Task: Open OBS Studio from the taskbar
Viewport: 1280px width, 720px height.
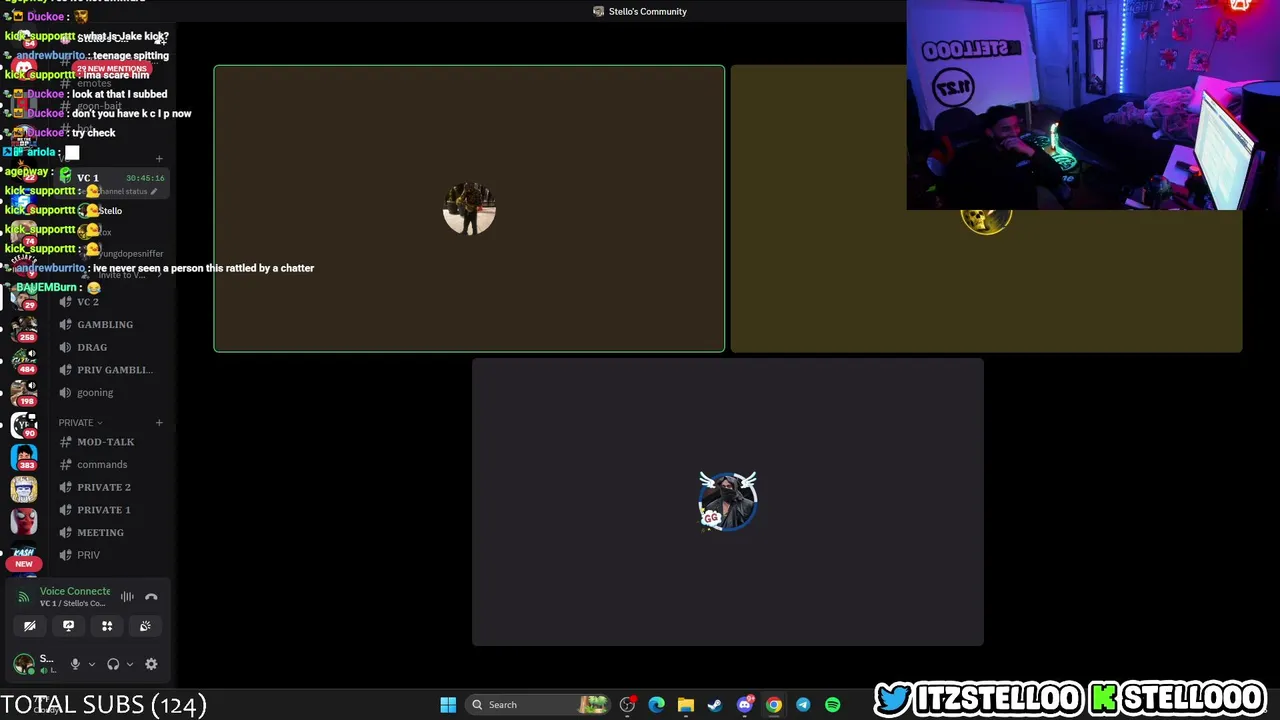Action: (x=627, y=705)
